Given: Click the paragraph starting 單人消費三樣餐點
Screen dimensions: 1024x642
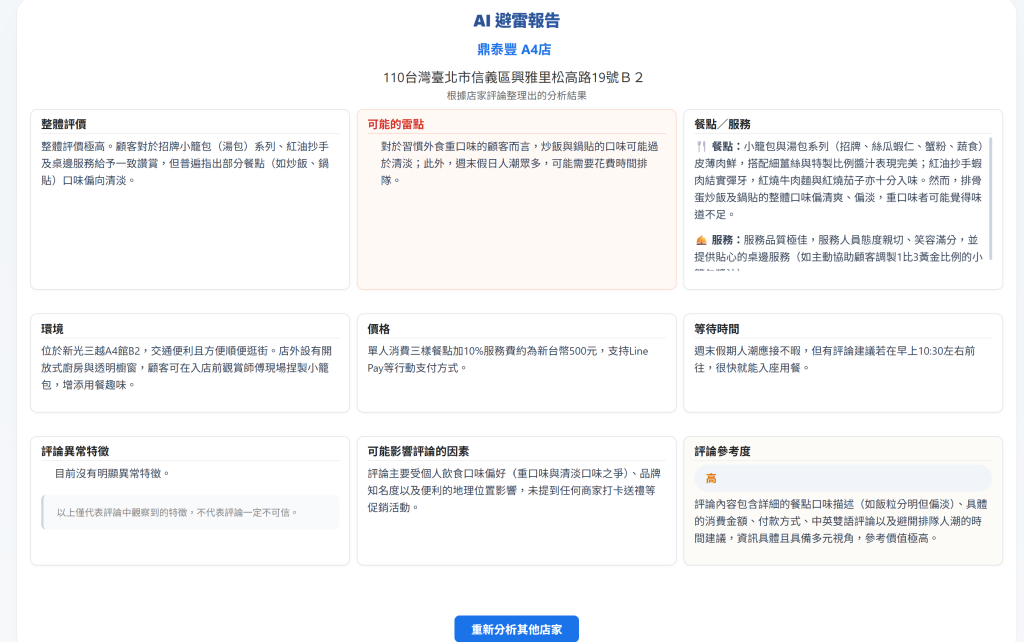Looking at the screenshot, I should coord(508,359).
